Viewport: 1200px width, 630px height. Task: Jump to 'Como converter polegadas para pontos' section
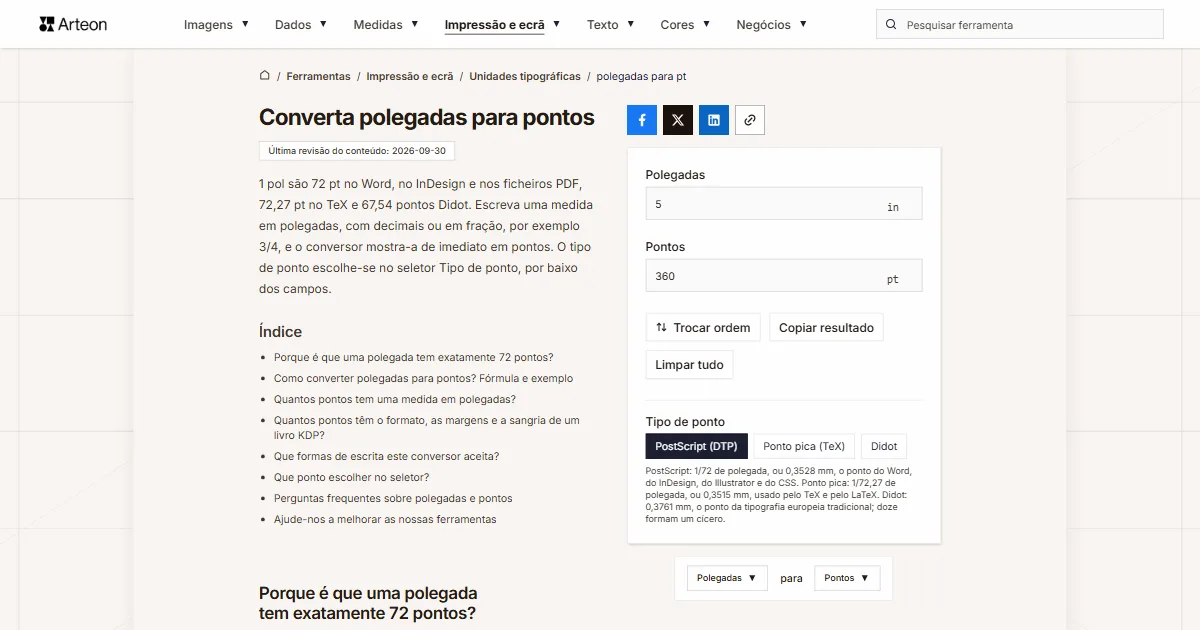[423, 378]
